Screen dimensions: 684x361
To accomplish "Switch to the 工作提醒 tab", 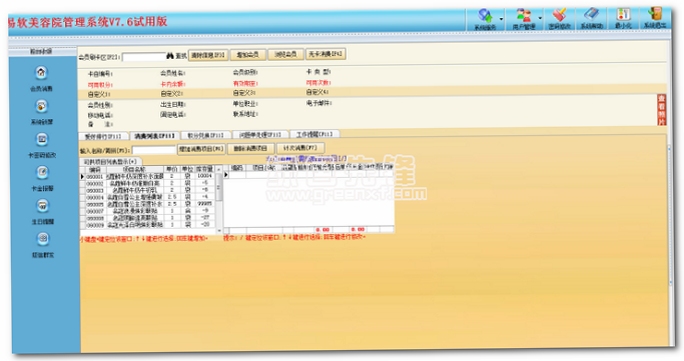I will pos(314,134).
